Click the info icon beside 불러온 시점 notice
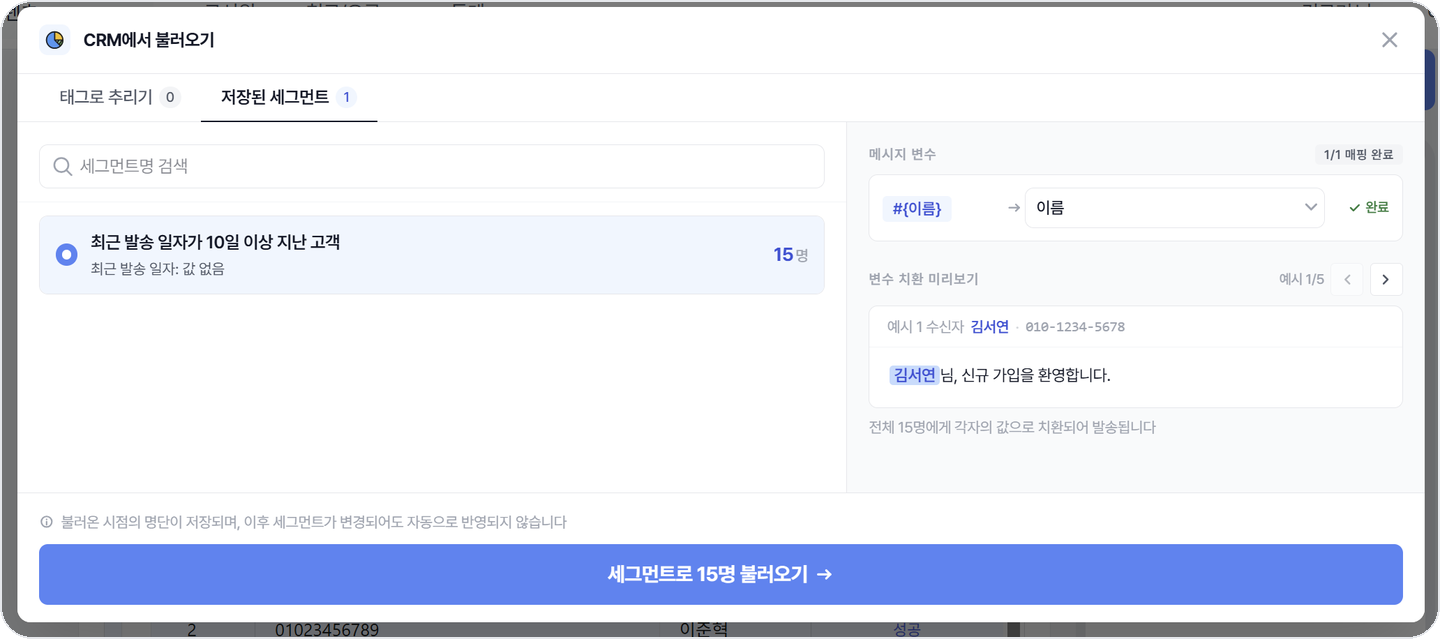The width and height of the screenshot is (1440, 639). 46,522
